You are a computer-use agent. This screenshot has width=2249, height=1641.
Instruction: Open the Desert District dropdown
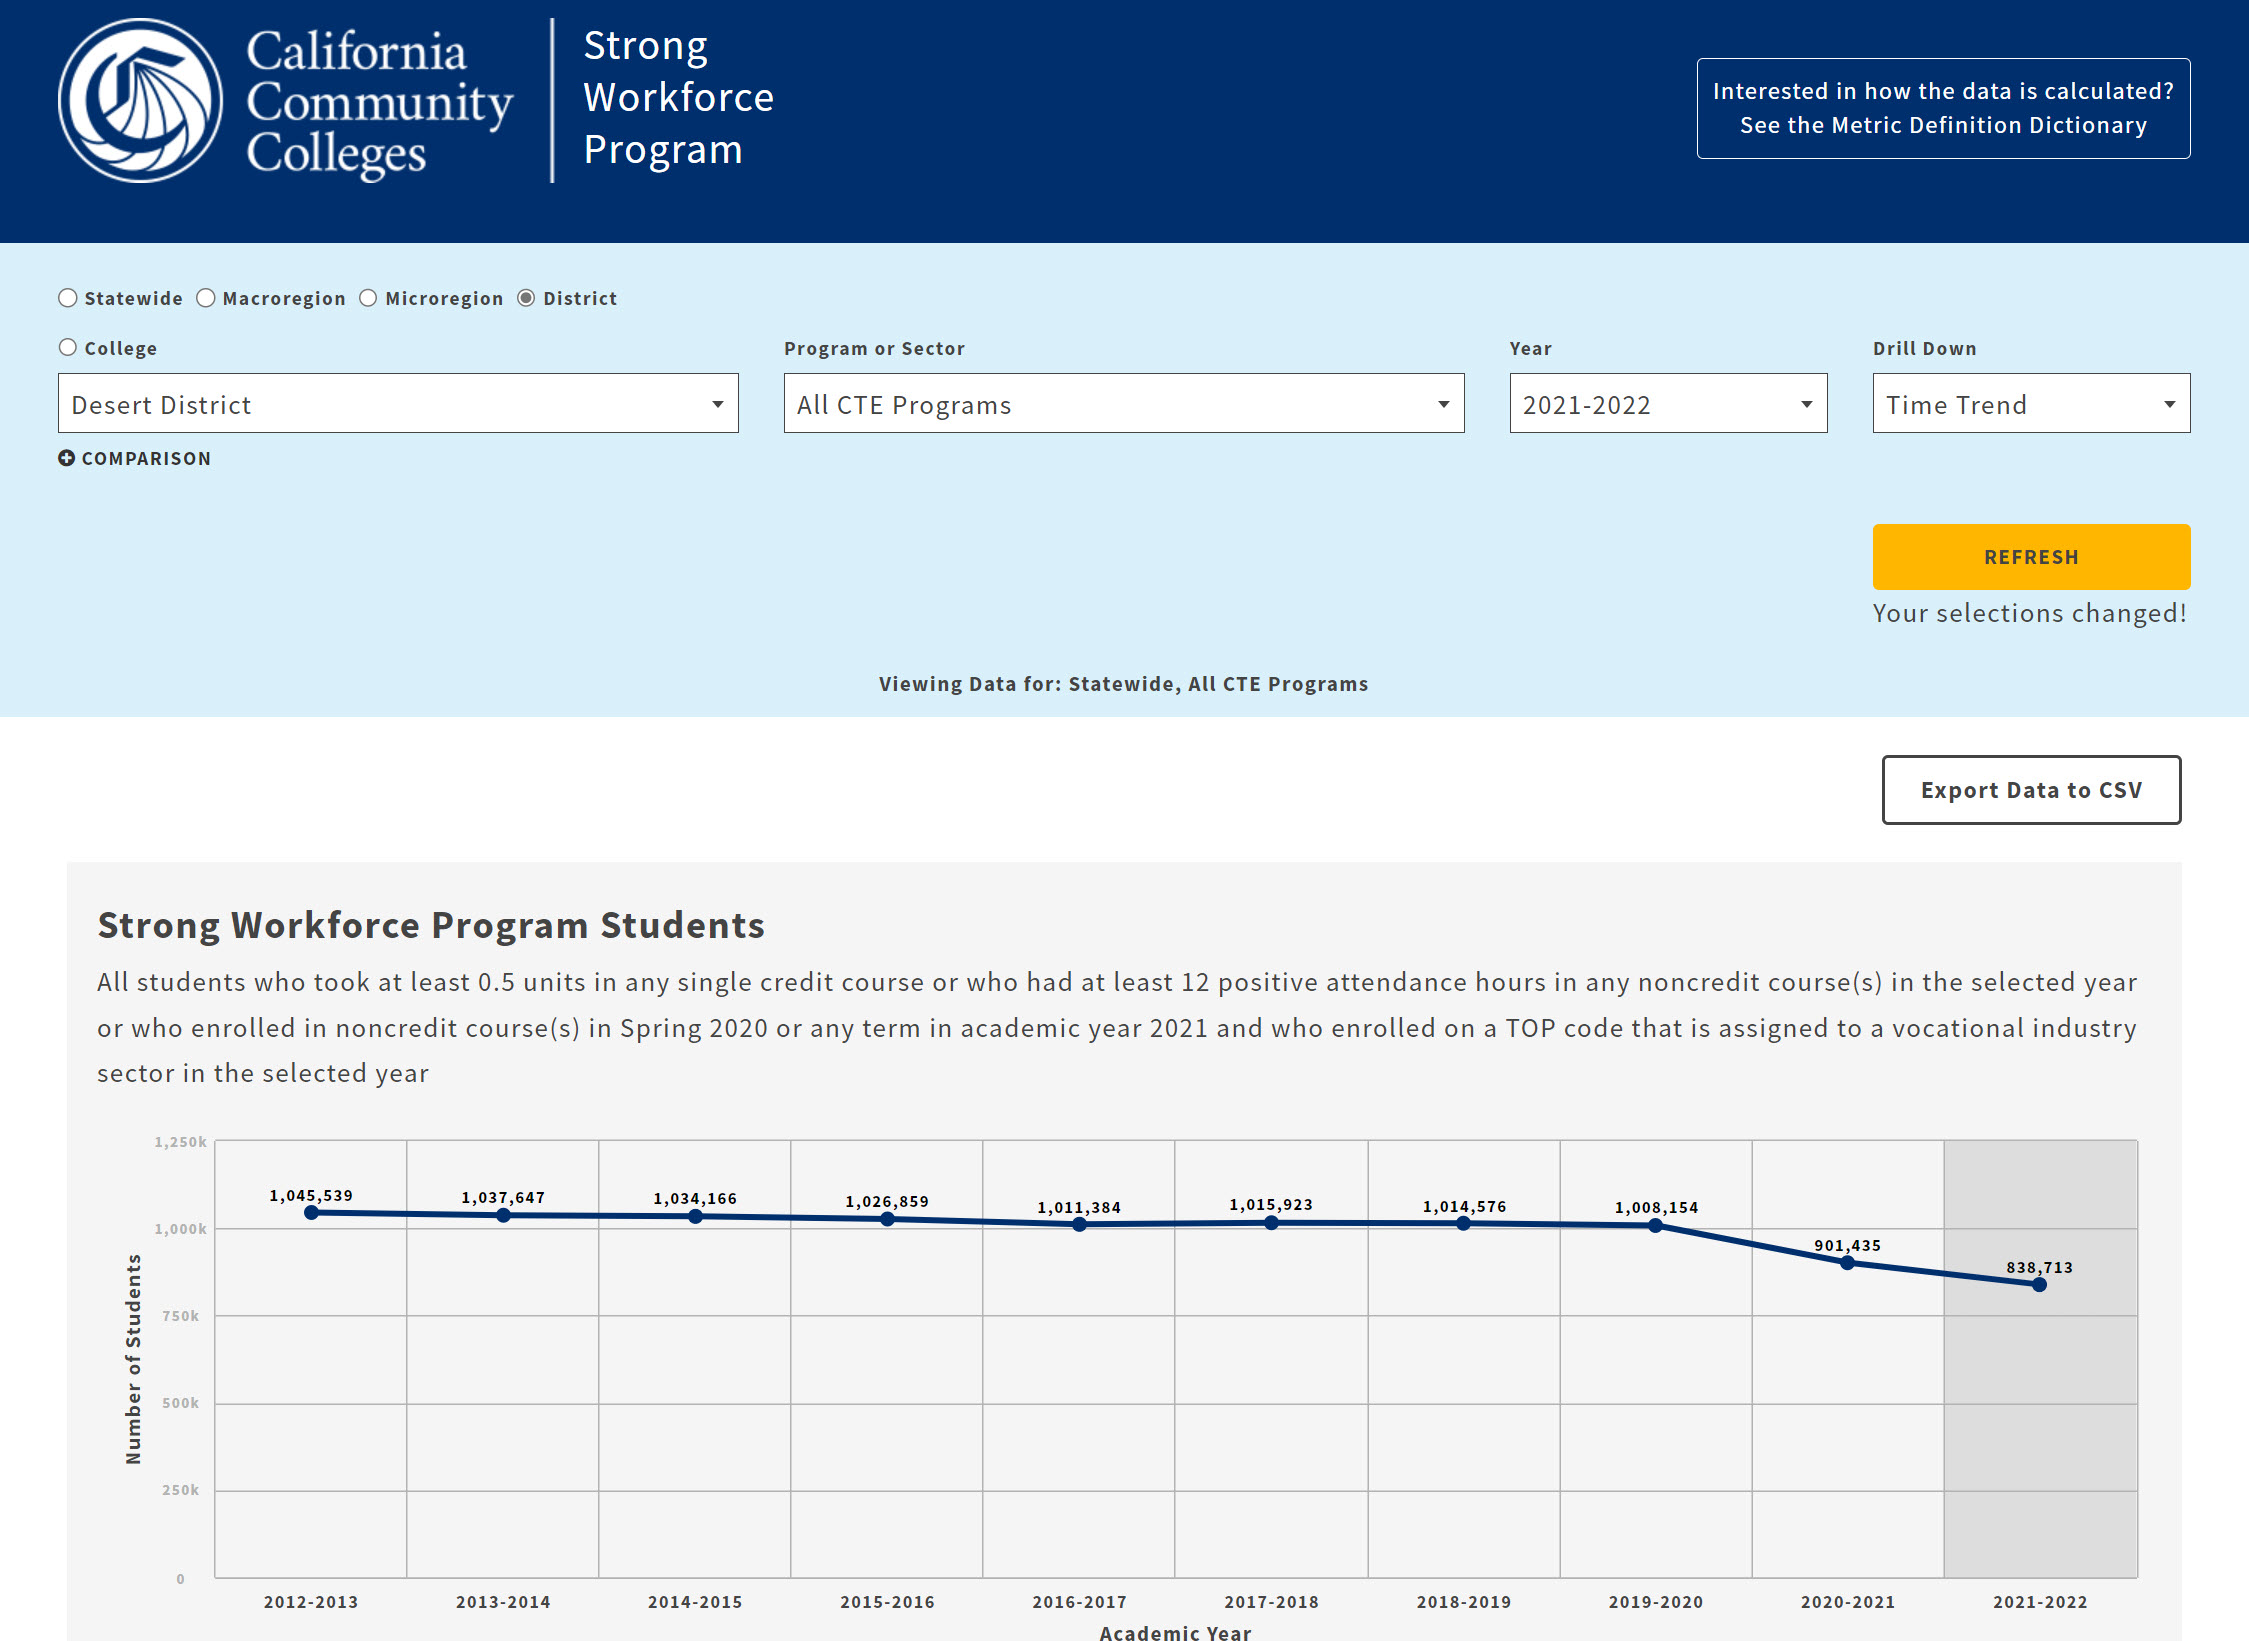398,403
